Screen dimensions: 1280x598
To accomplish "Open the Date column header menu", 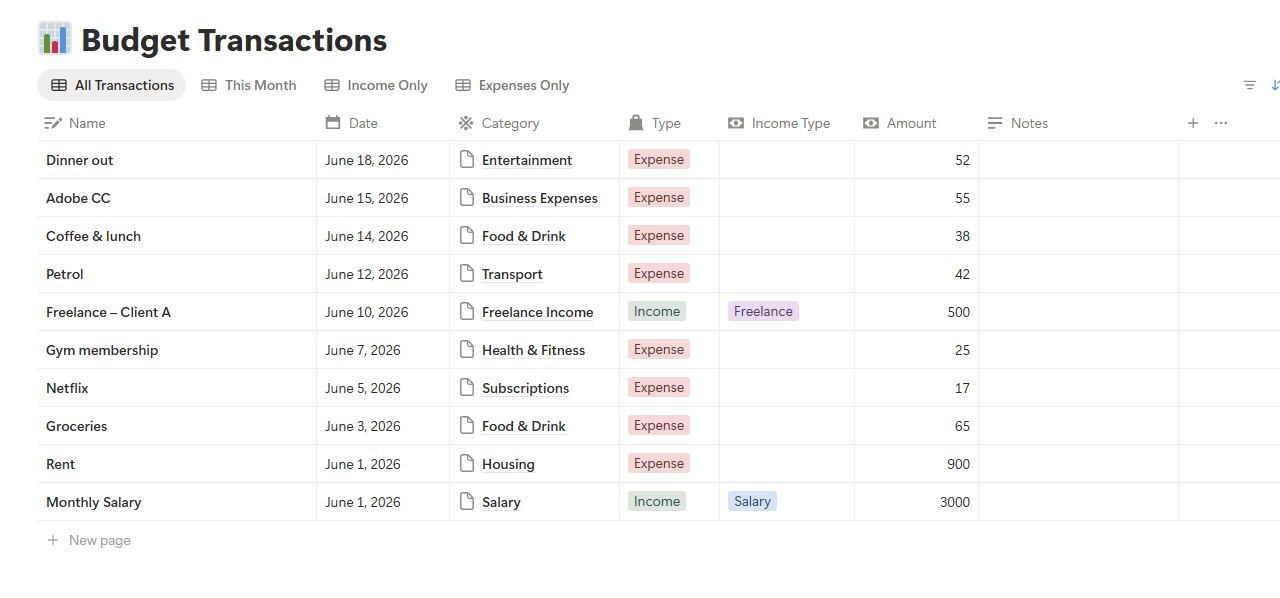I will coord(383,123).
